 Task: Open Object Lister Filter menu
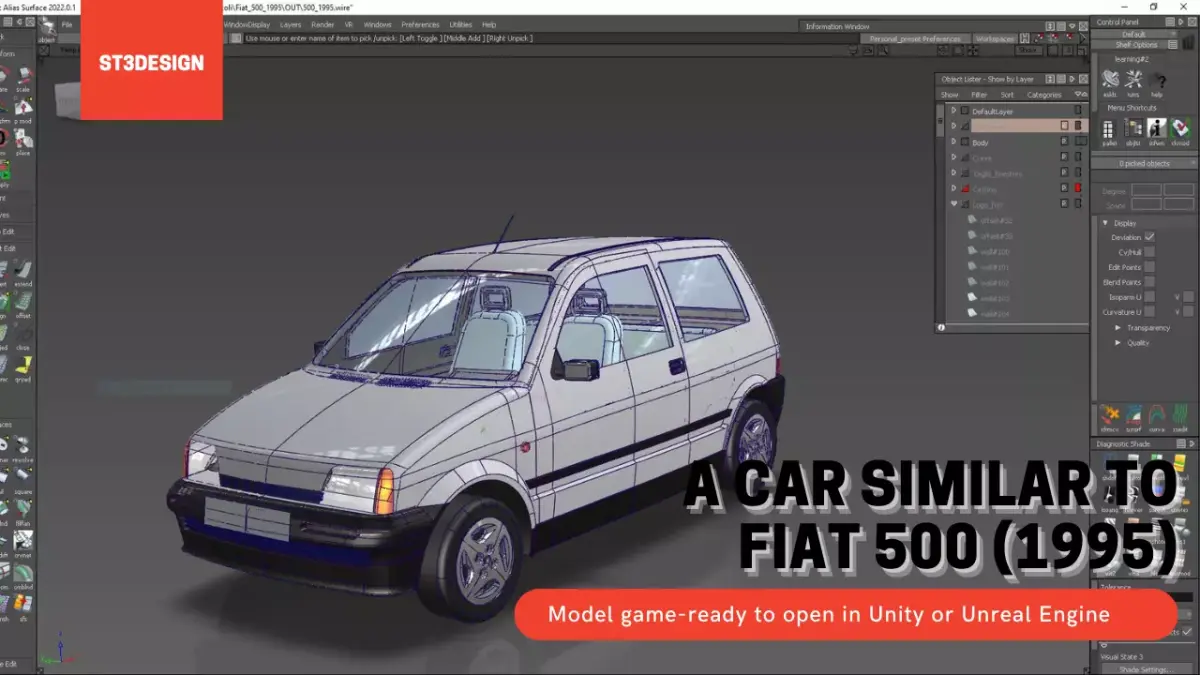tap(979, 95)
